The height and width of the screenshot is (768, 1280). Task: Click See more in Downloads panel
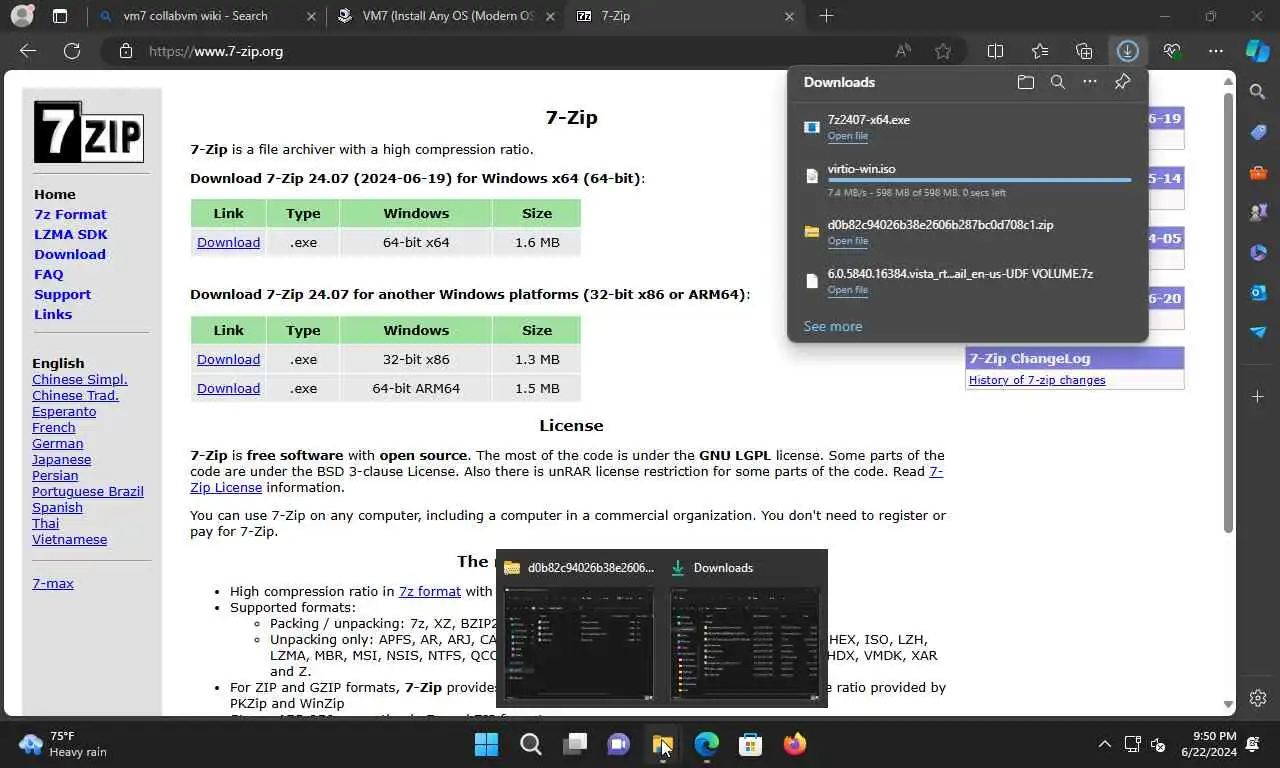(832, 326)
